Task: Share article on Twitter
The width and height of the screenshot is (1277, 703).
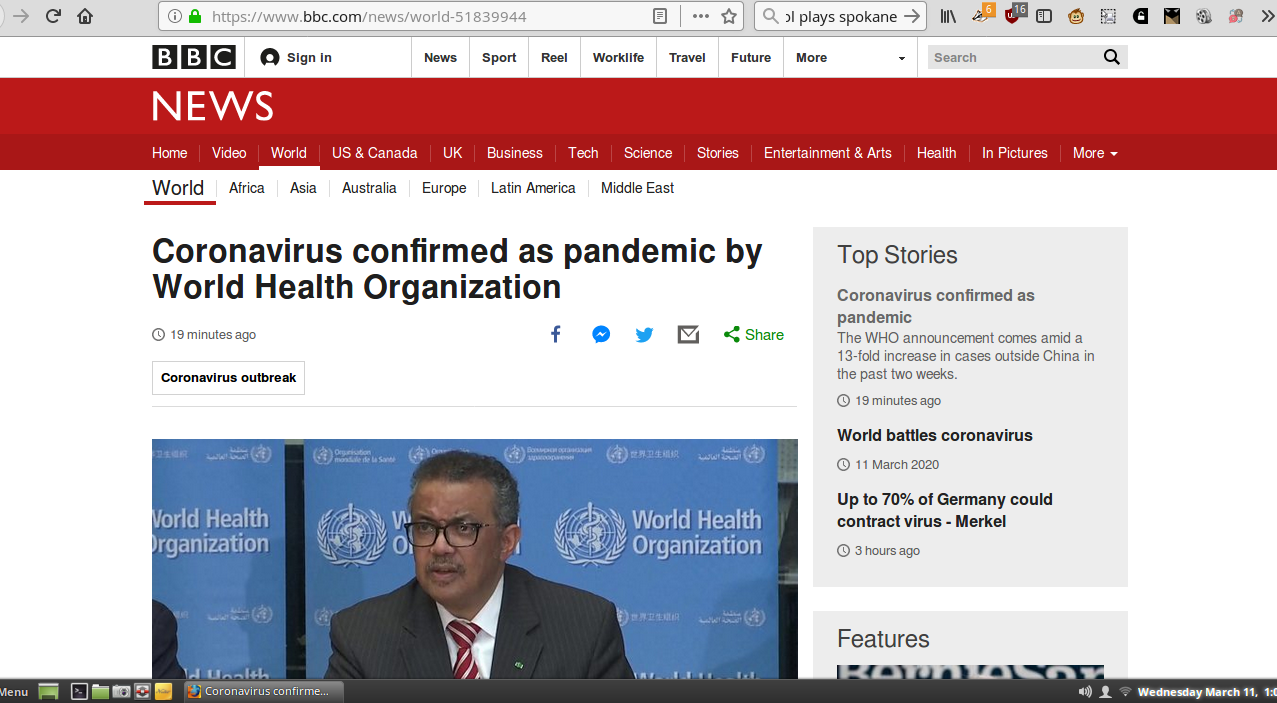Action: click(645, 334)
